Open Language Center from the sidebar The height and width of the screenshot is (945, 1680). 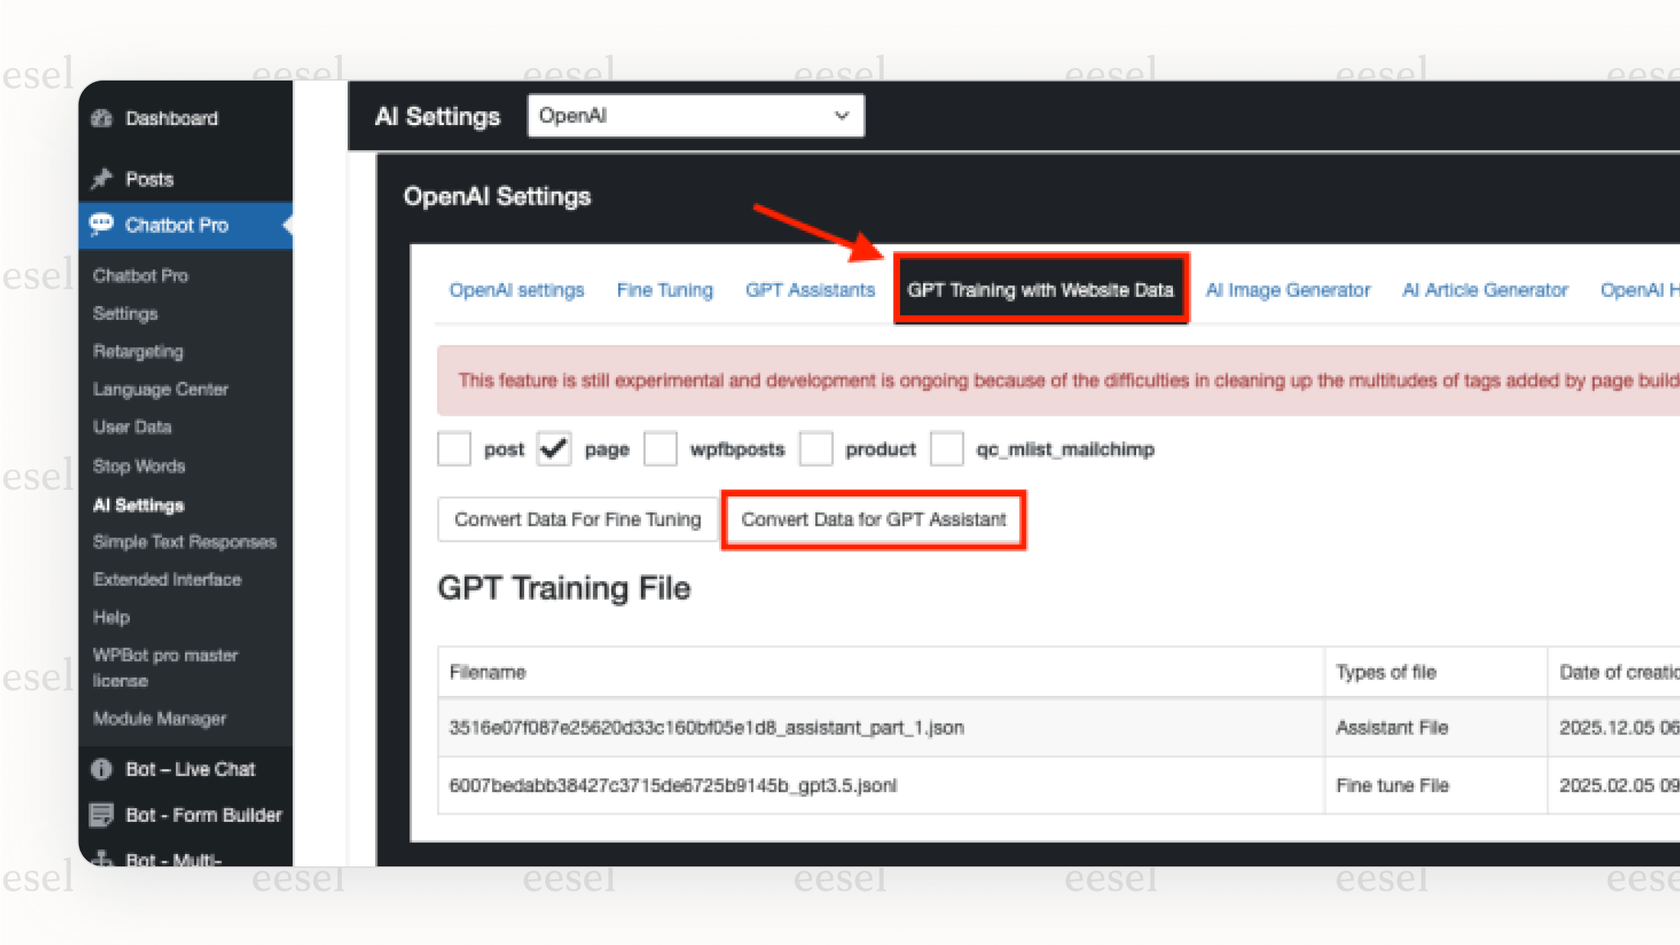160,389
